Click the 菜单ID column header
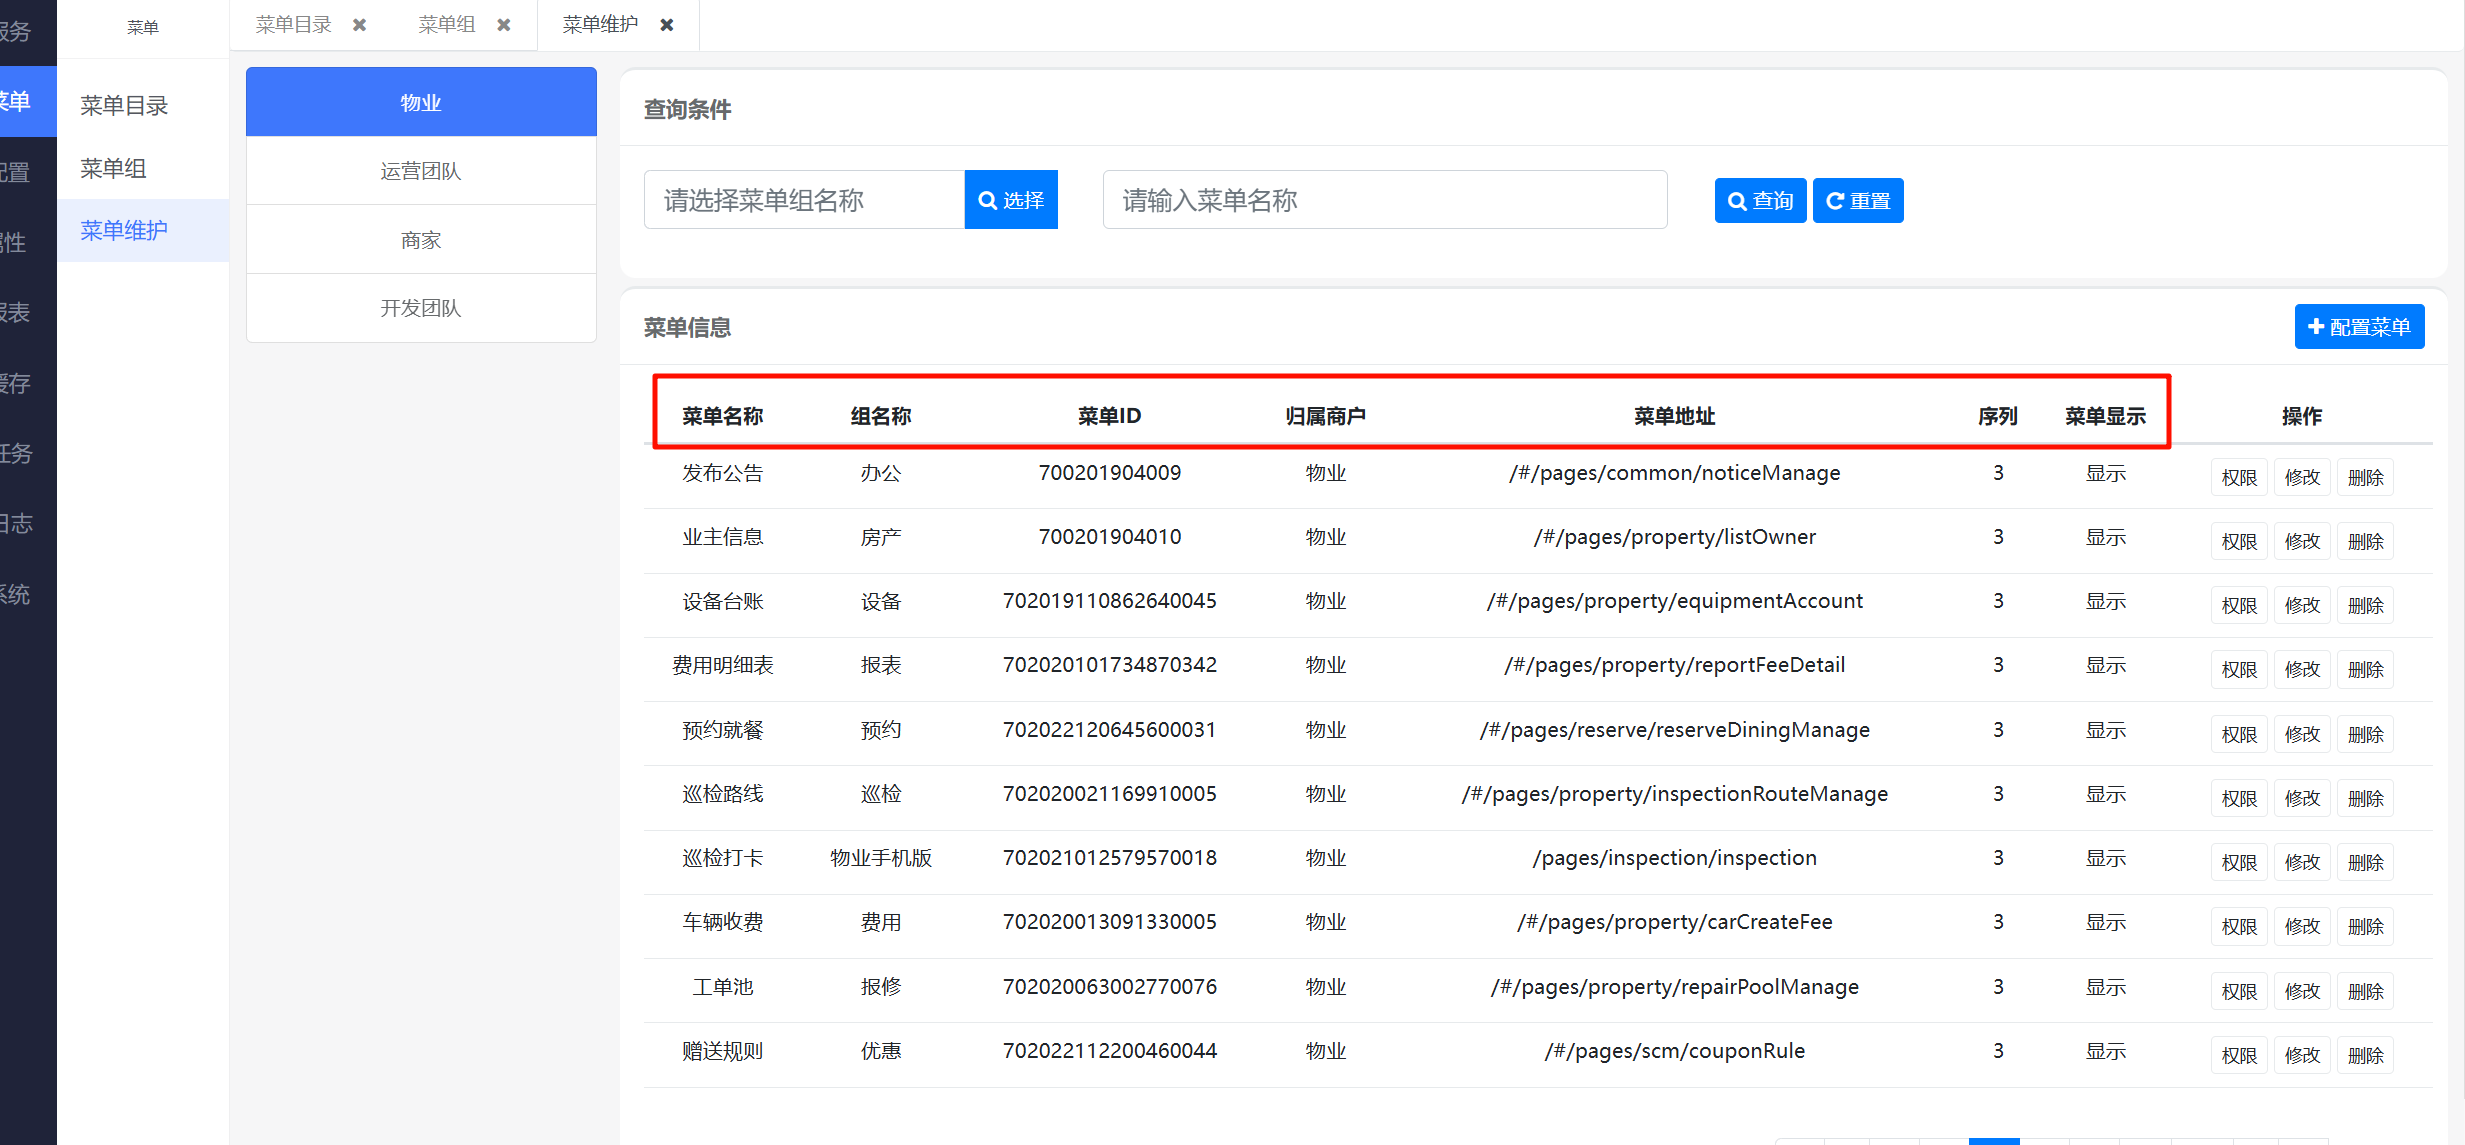Image resolution: width=2465 pixels, height=1145 pixels. (x=1109, y=416)
